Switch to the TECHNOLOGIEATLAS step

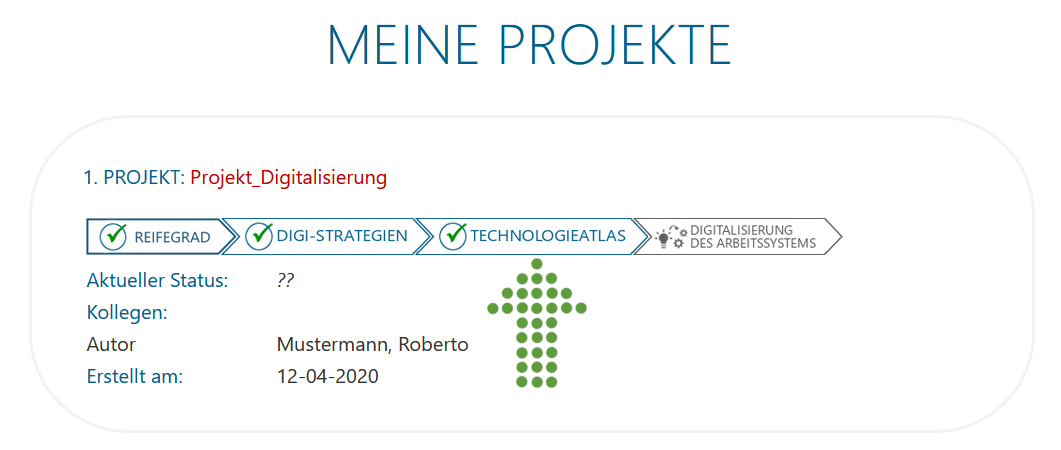coord(527,235)
